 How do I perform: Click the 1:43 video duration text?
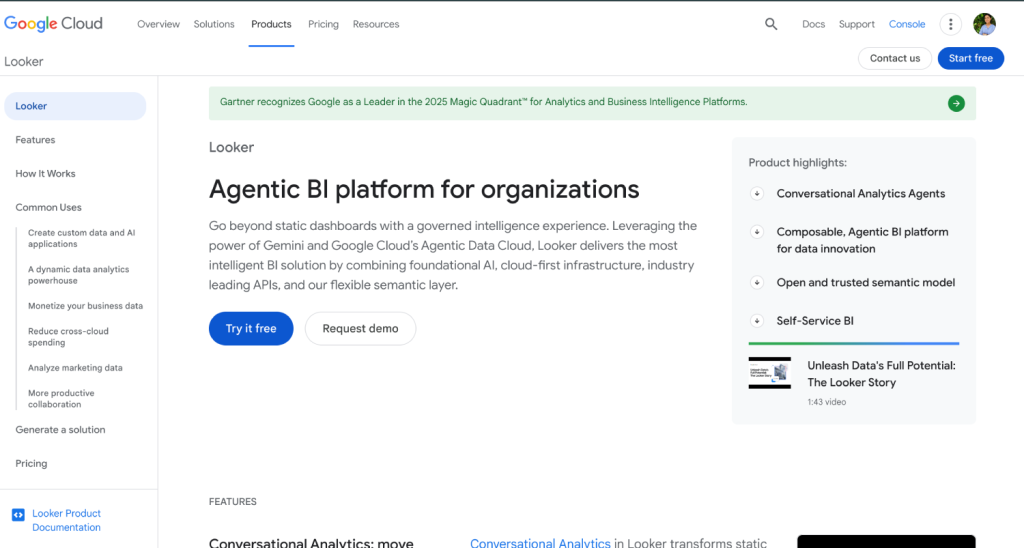[x=826, y=402]
